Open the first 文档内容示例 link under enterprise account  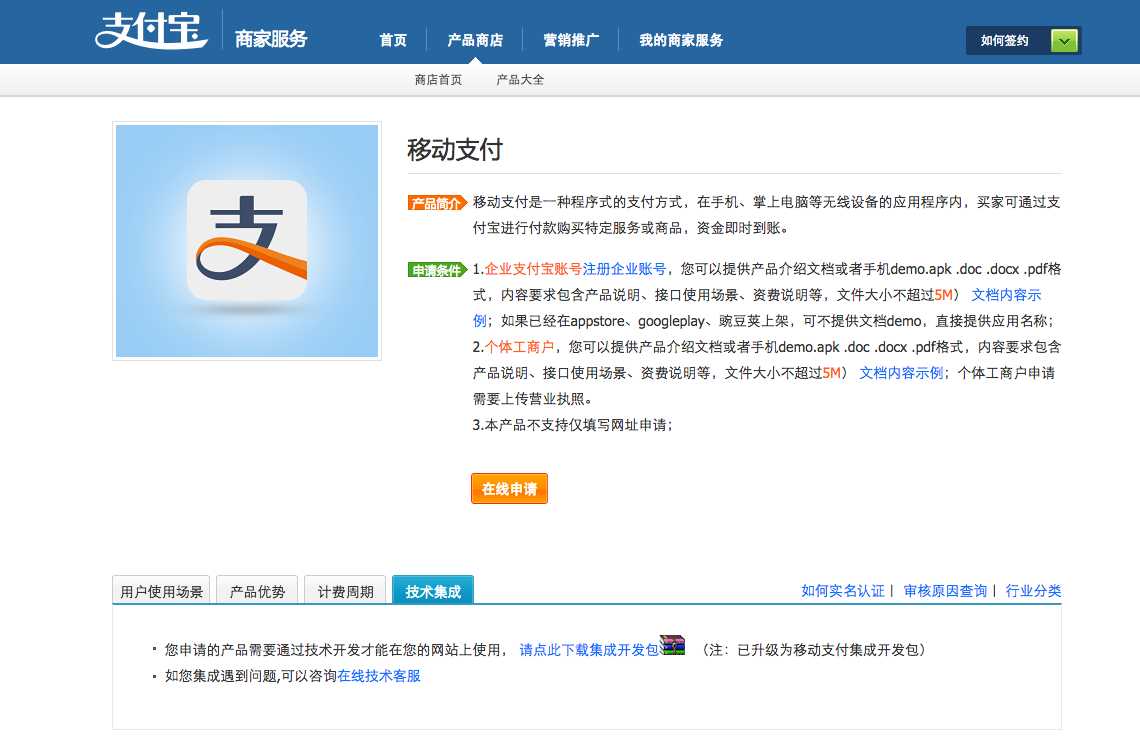(x=1006, y=295)
